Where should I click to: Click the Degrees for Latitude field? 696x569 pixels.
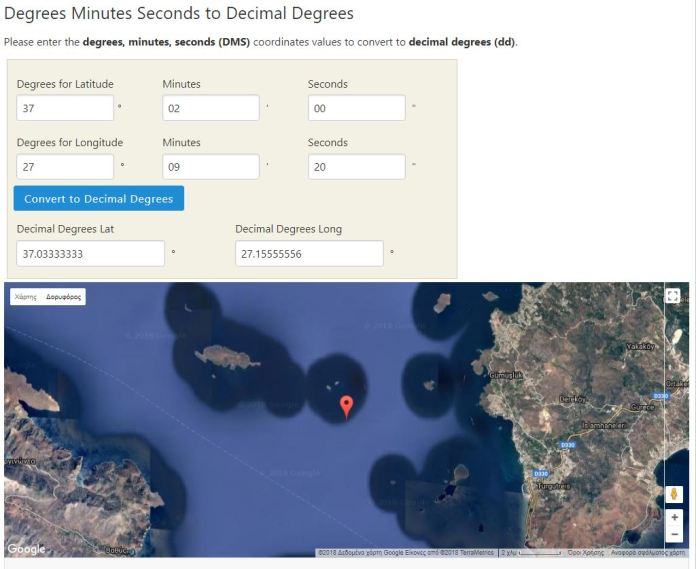click(x=65, y=108)
